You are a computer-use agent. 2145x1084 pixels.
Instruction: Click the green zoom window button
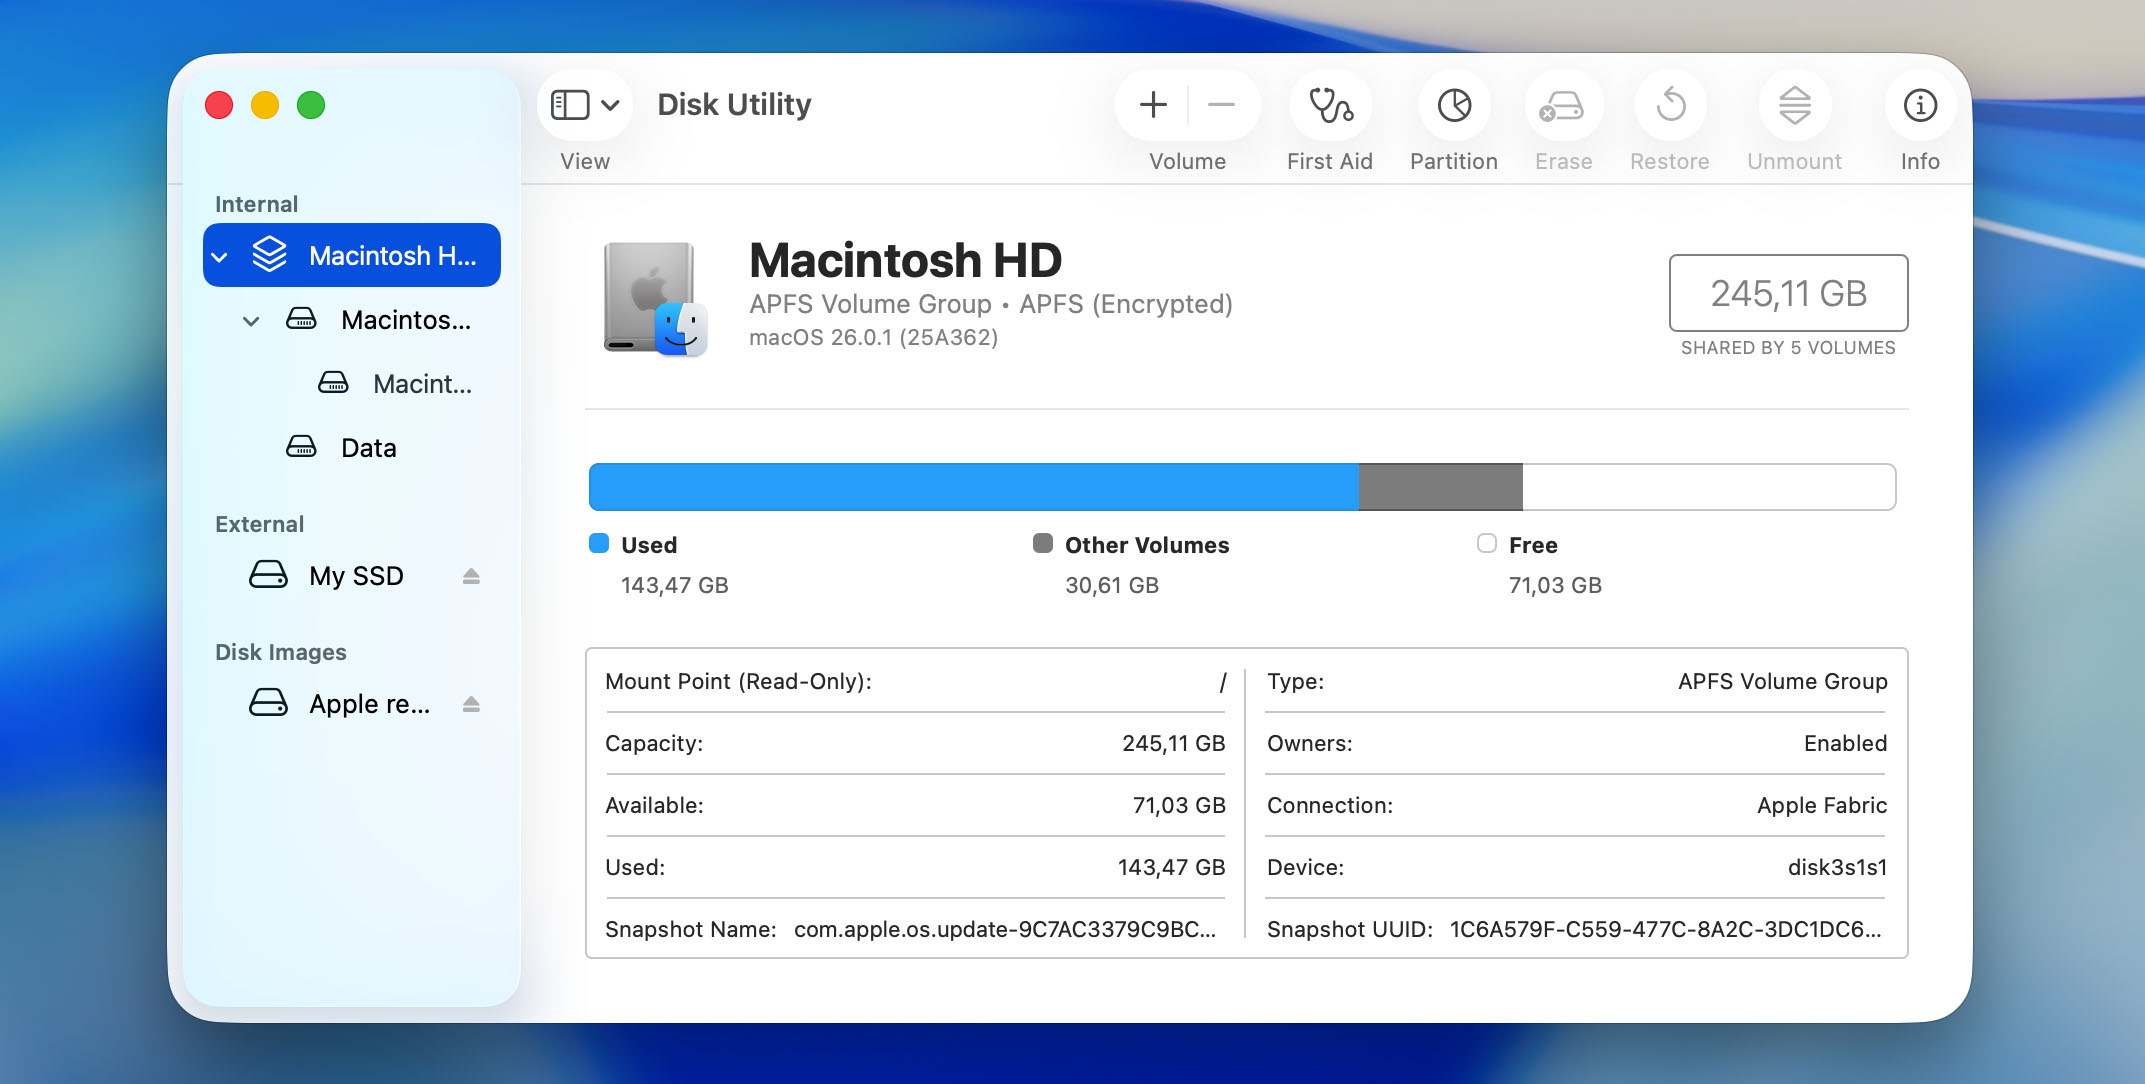(x=311, y=105)
